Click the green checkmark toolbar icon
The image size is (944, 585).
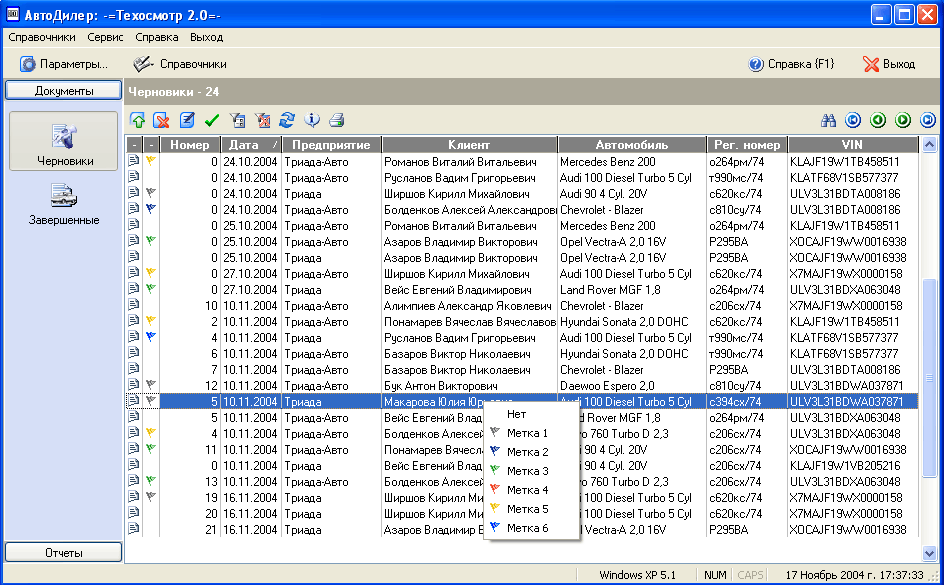pos(212,120)
